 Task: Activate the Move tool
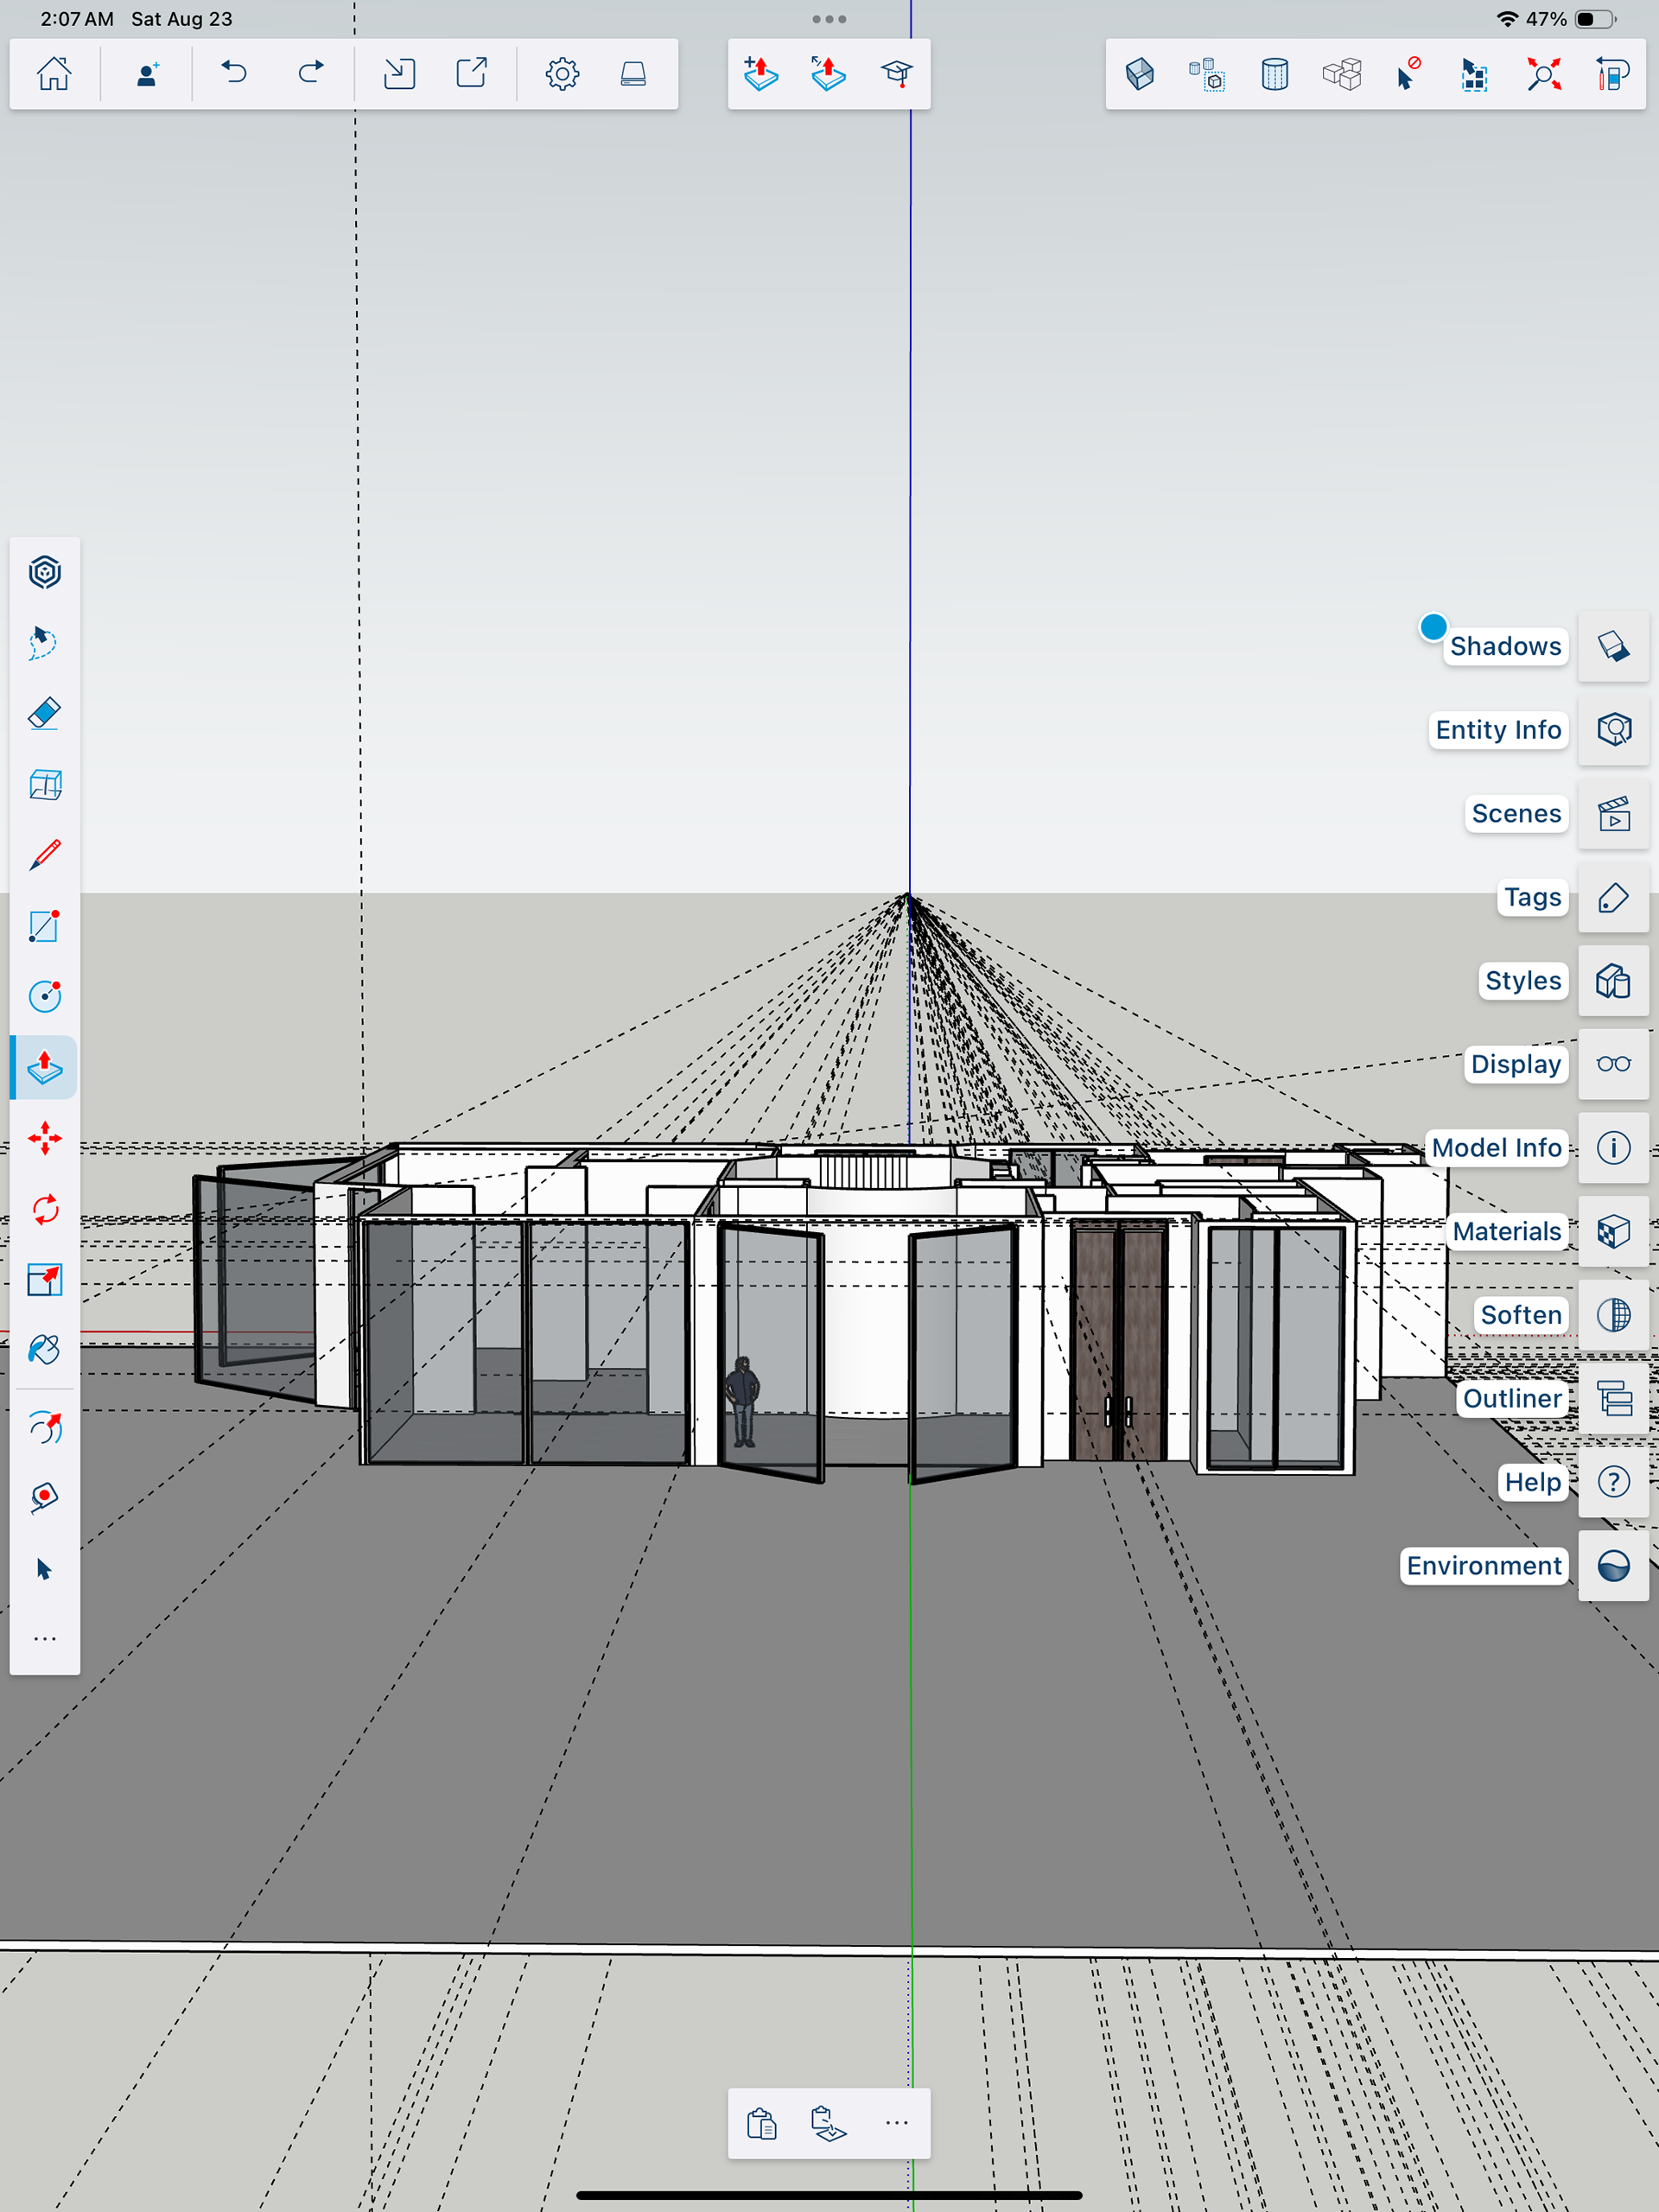point(45,1139)
